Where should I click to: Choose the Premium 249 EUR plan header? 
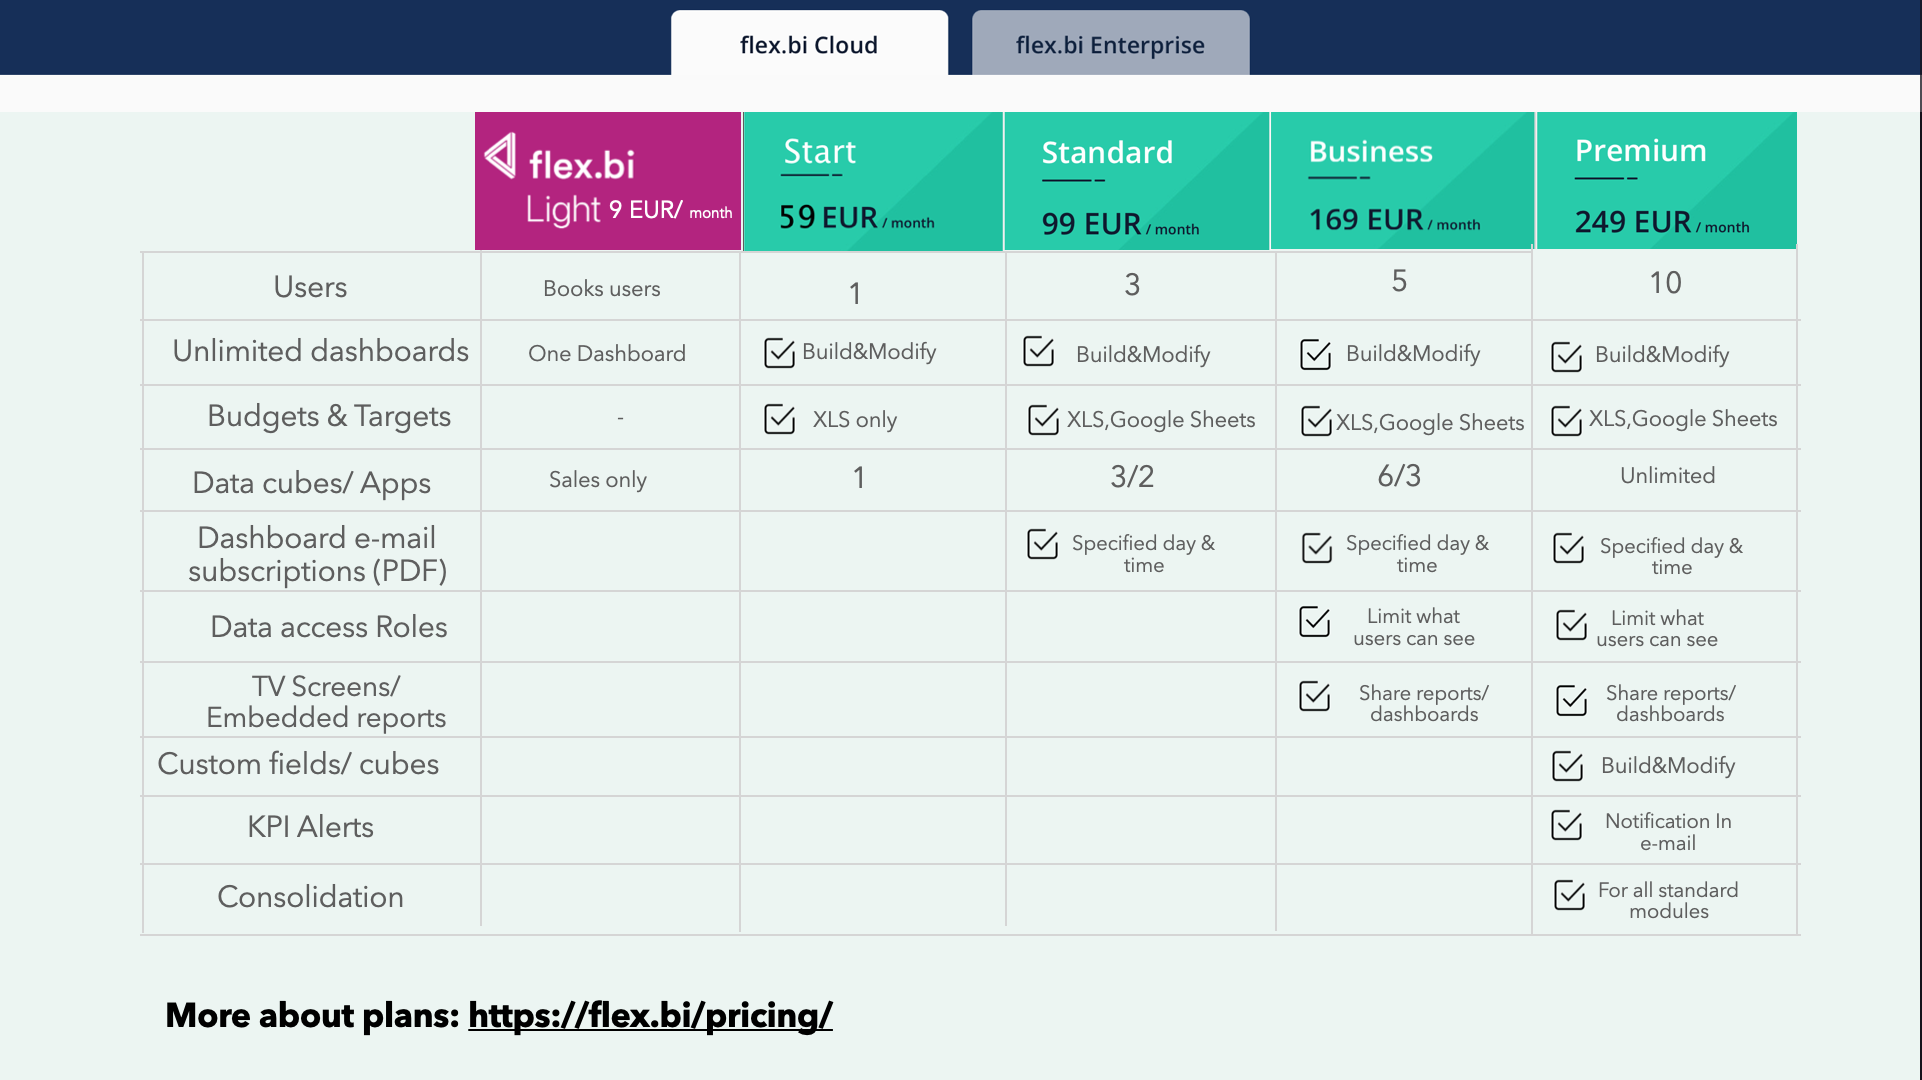point(1666,181)
